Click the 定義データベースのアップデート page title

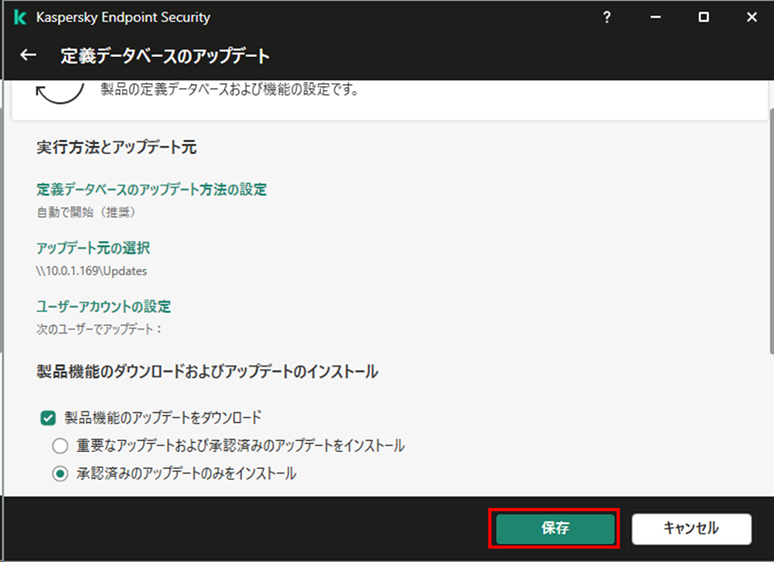click(x=165, y=56)
